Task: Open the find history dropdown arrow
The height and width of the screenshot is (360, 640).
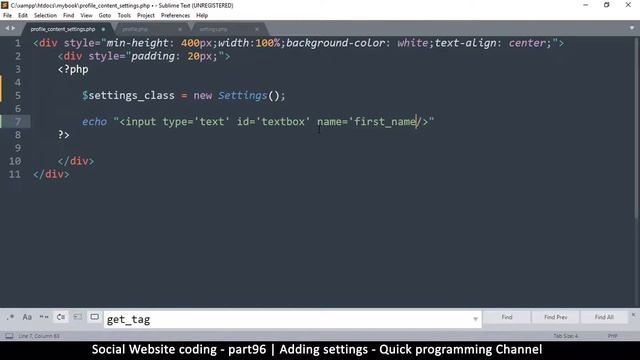Action: point(475,319)
